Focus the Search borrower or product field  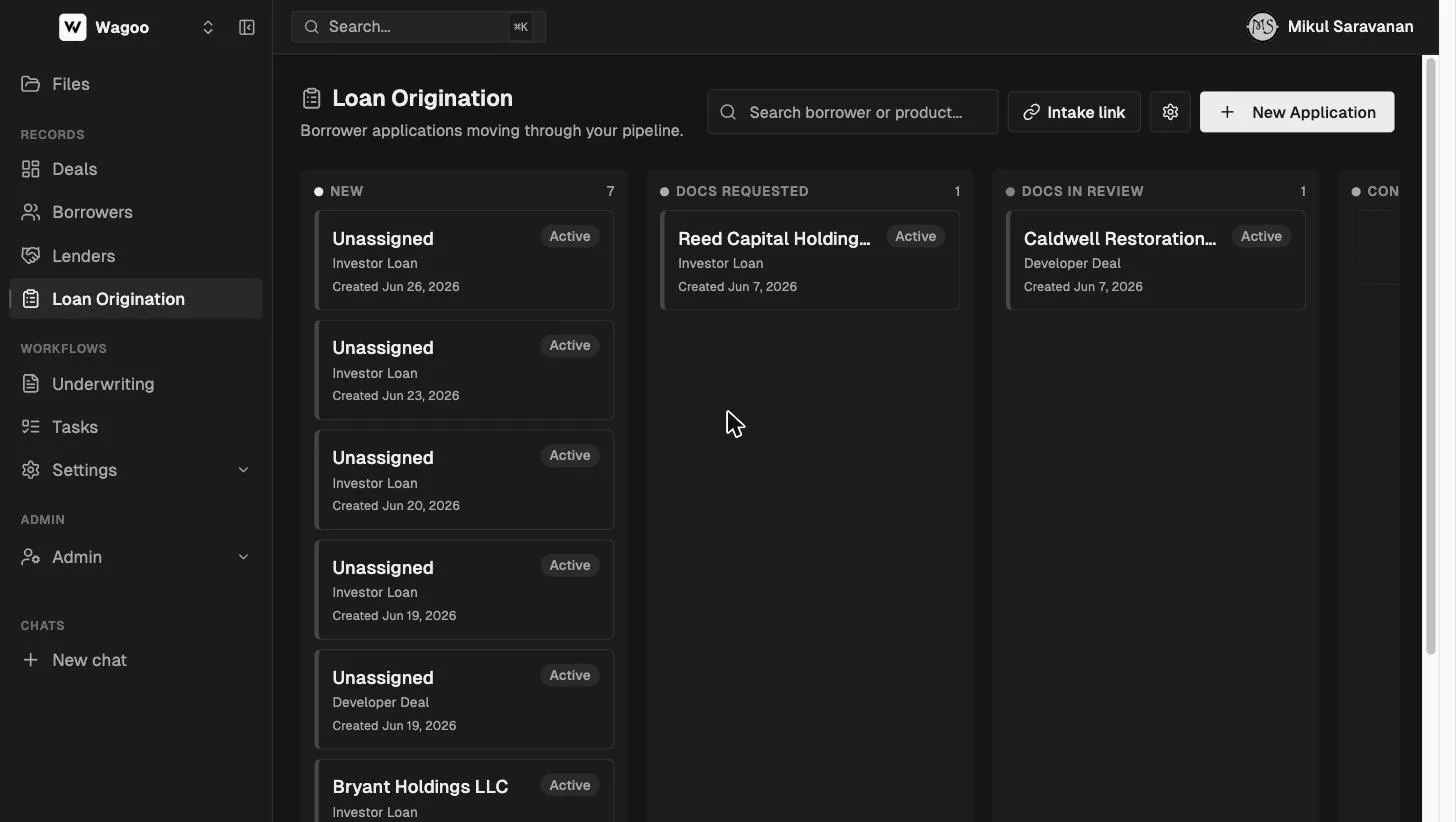(853, 112)
